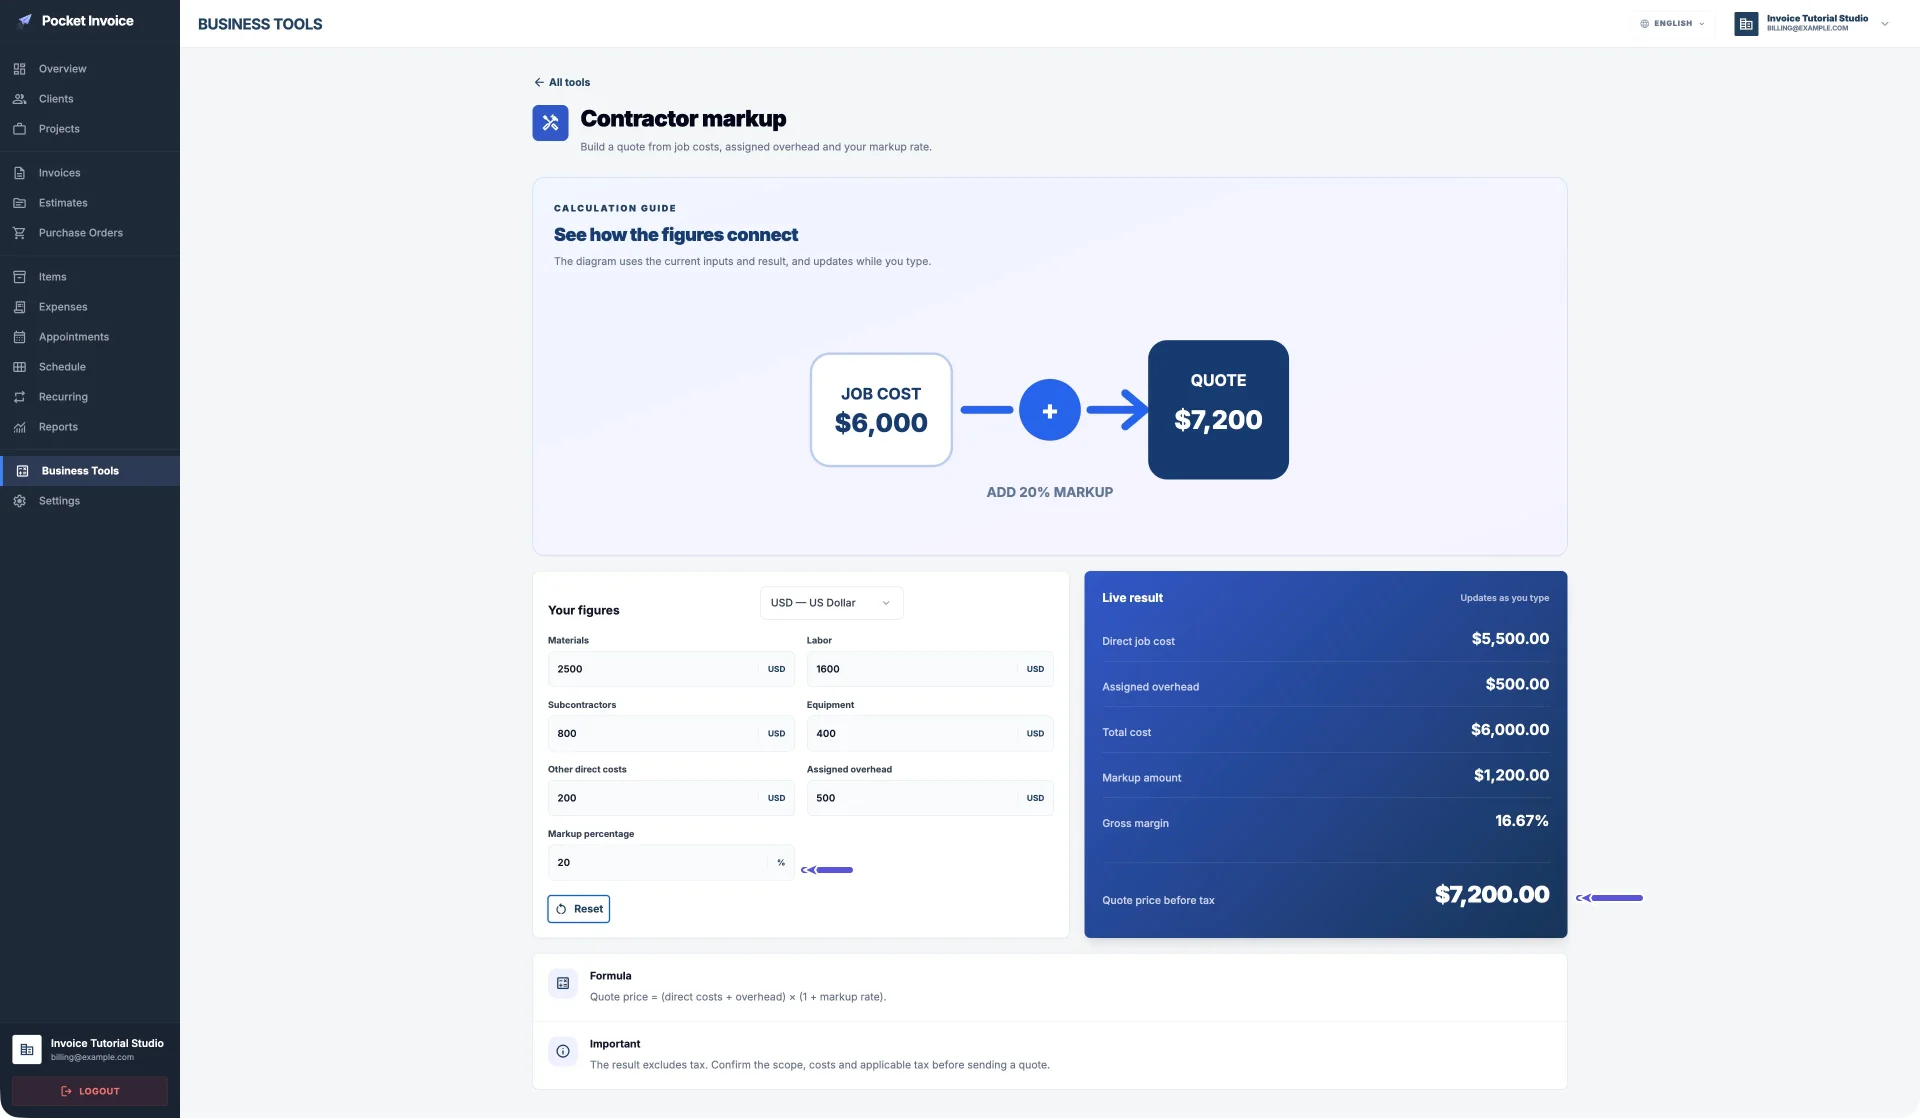The image size is (1920, 1118).
Task: Click the Projects briefcase icon
Action: (x=19, y=129)
